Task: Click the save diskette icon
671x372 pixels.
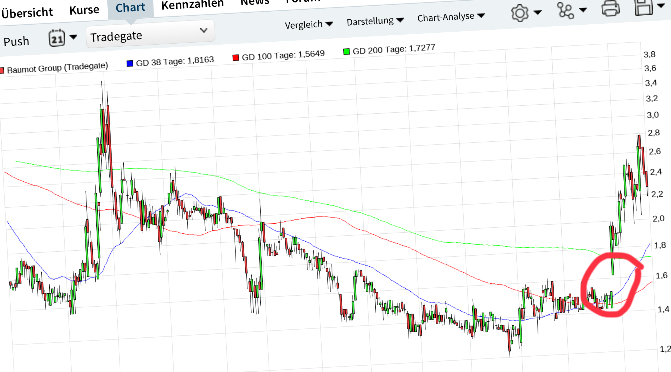Action: 643,7
